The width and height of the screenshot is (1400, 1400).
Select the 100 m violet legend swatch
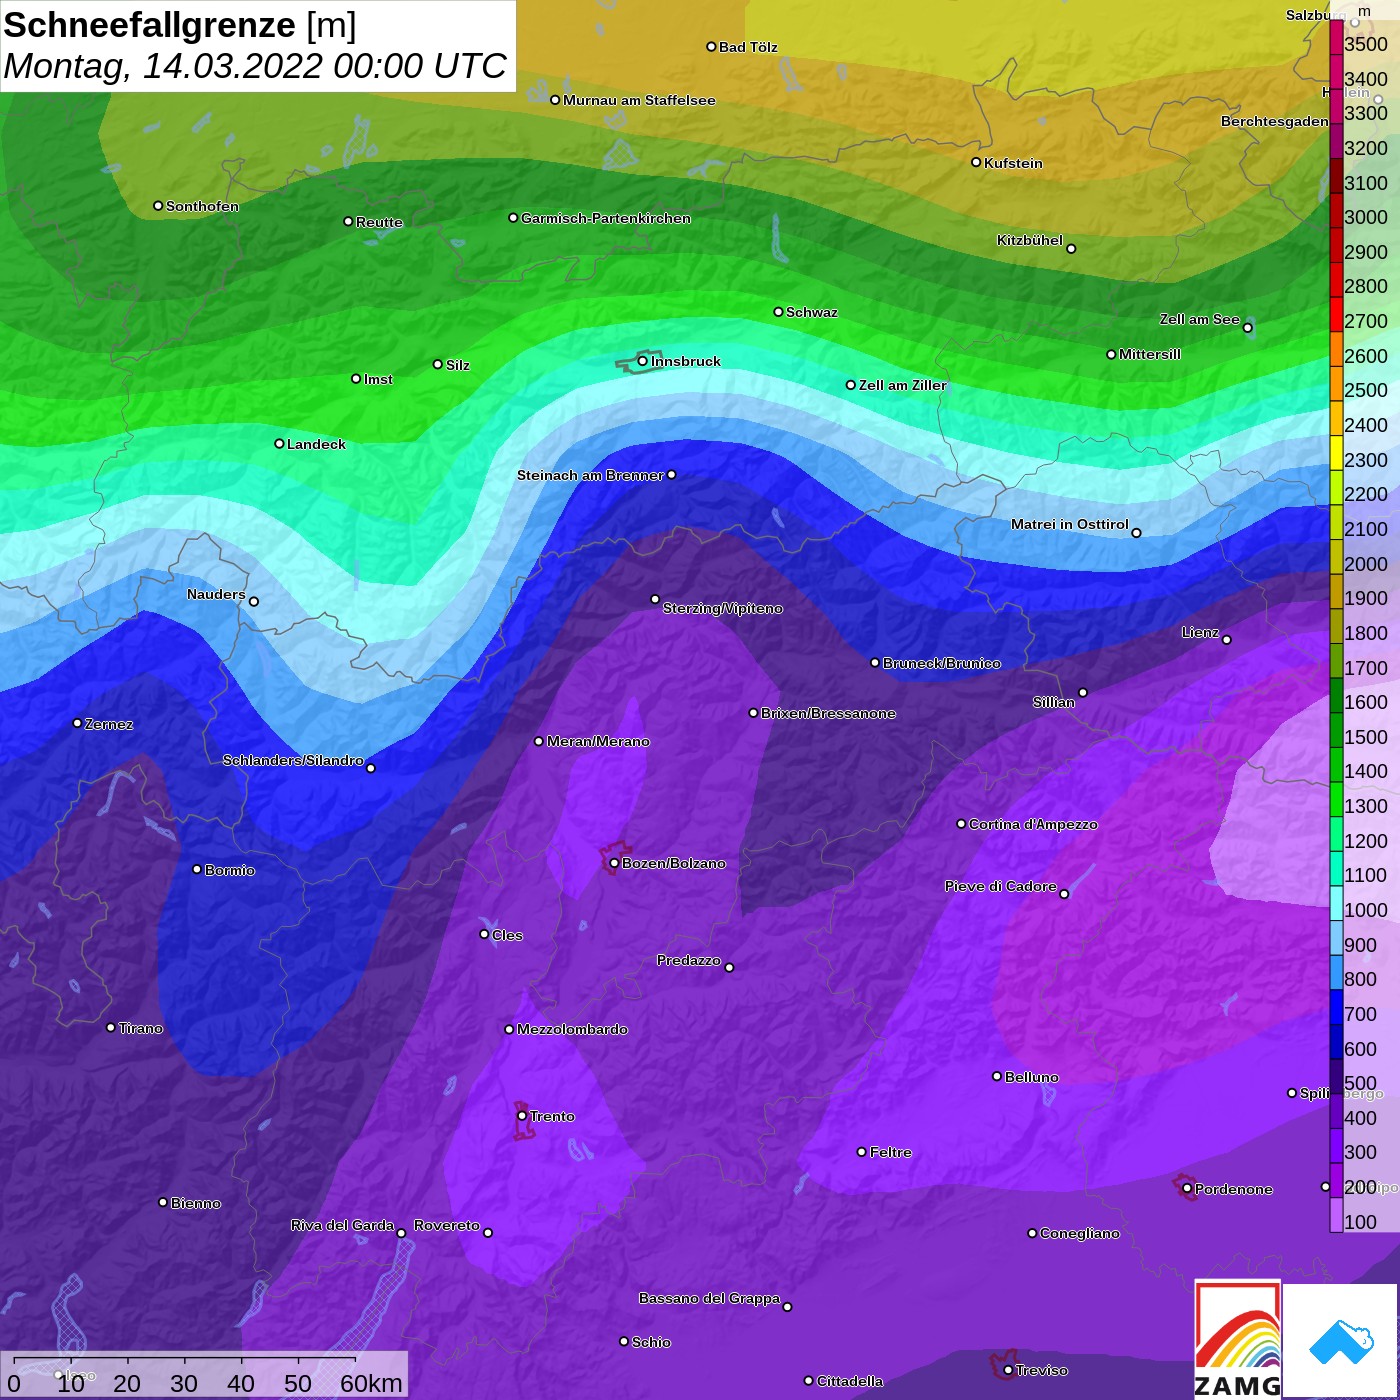tap(1336, 1214)
